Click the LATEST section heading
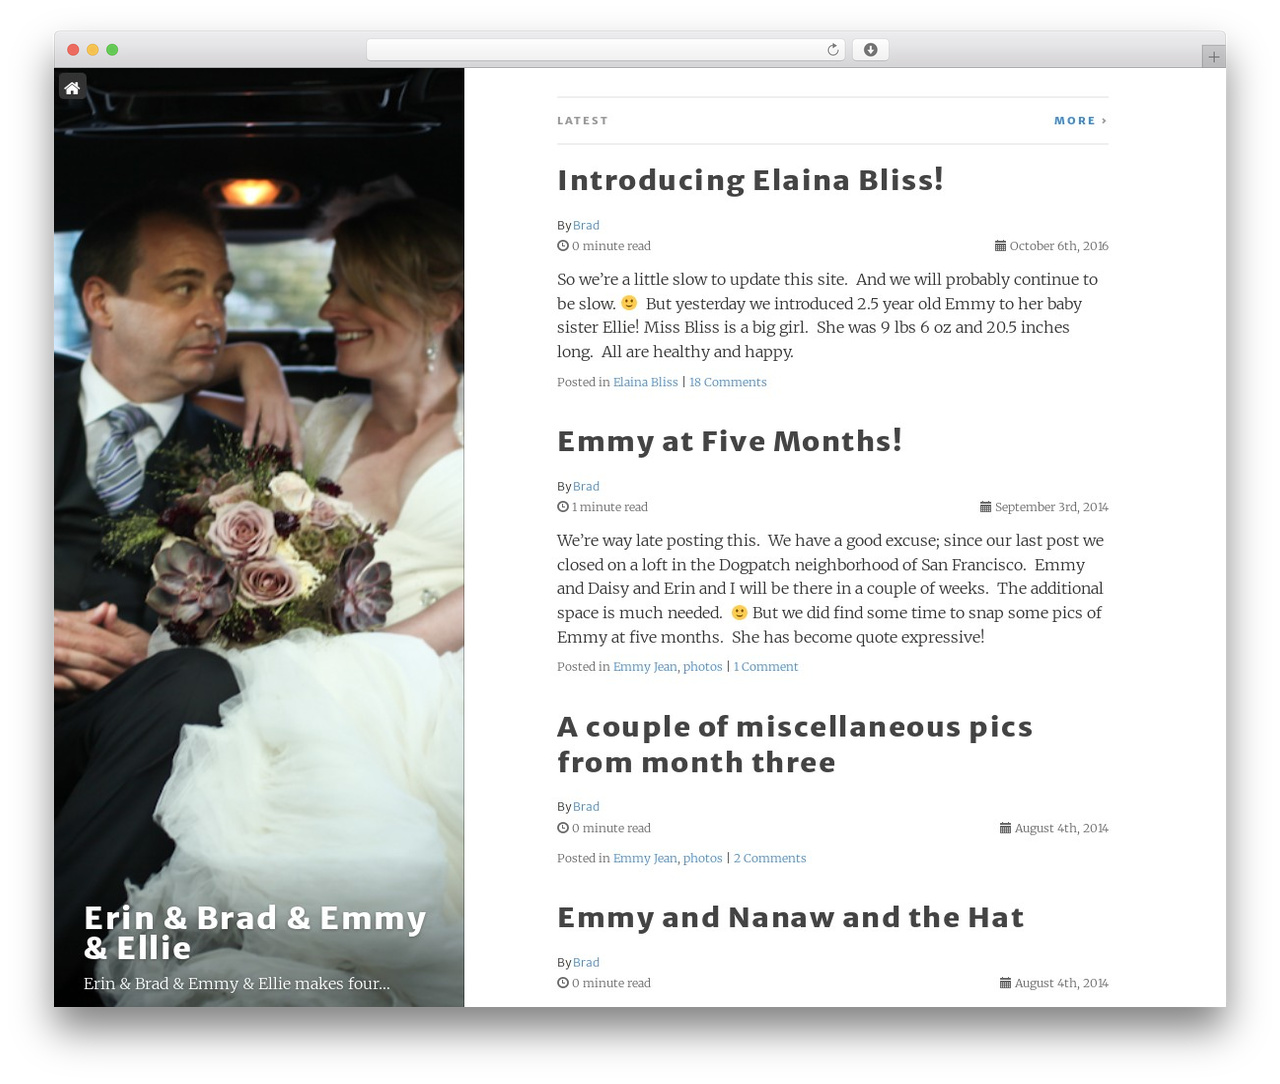 pyautogui.click(x=582, y=121)
